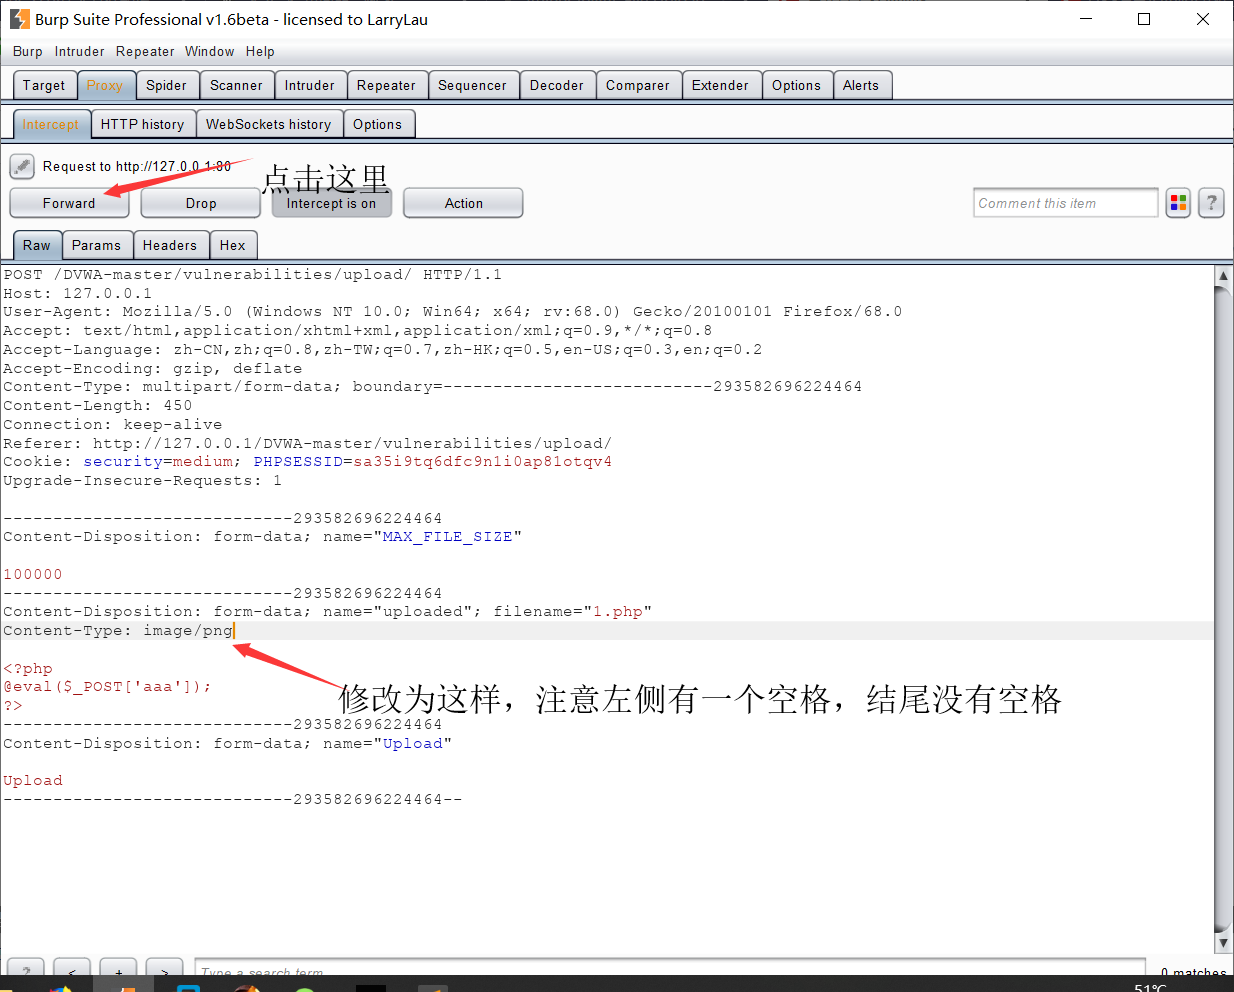Open the highlight color picker icon

(1178, 203)
